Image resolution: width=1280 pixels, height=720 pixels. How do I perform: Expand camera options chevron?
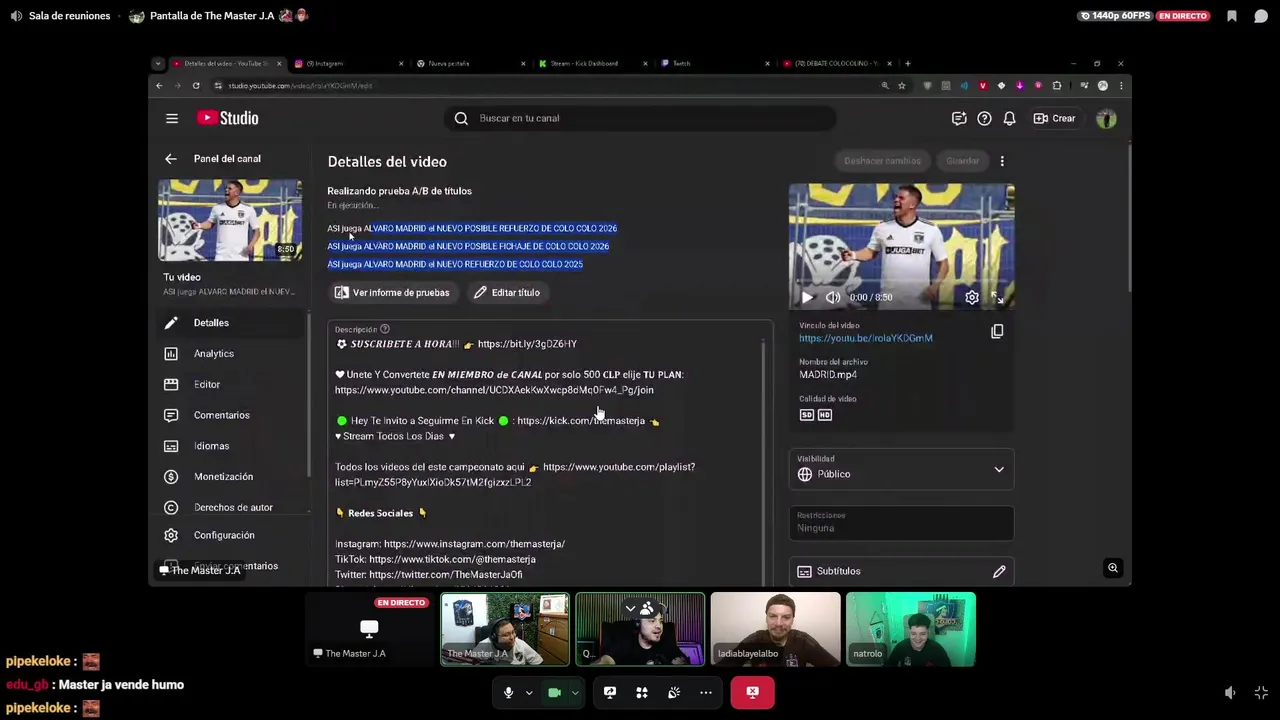click(x=575, y=692)
